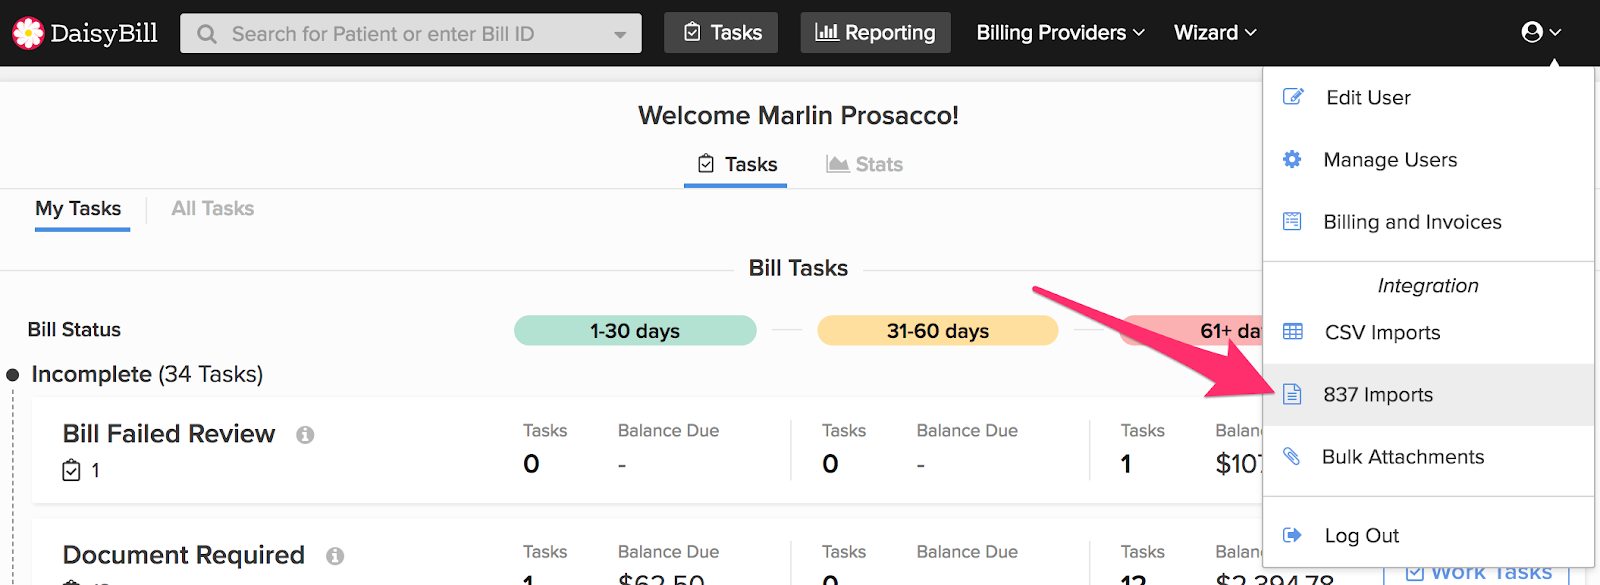The height and width of the screenshot is (585, 1600).
Task: Filter by the 1-30 days pill
Action: coord(635,331)
